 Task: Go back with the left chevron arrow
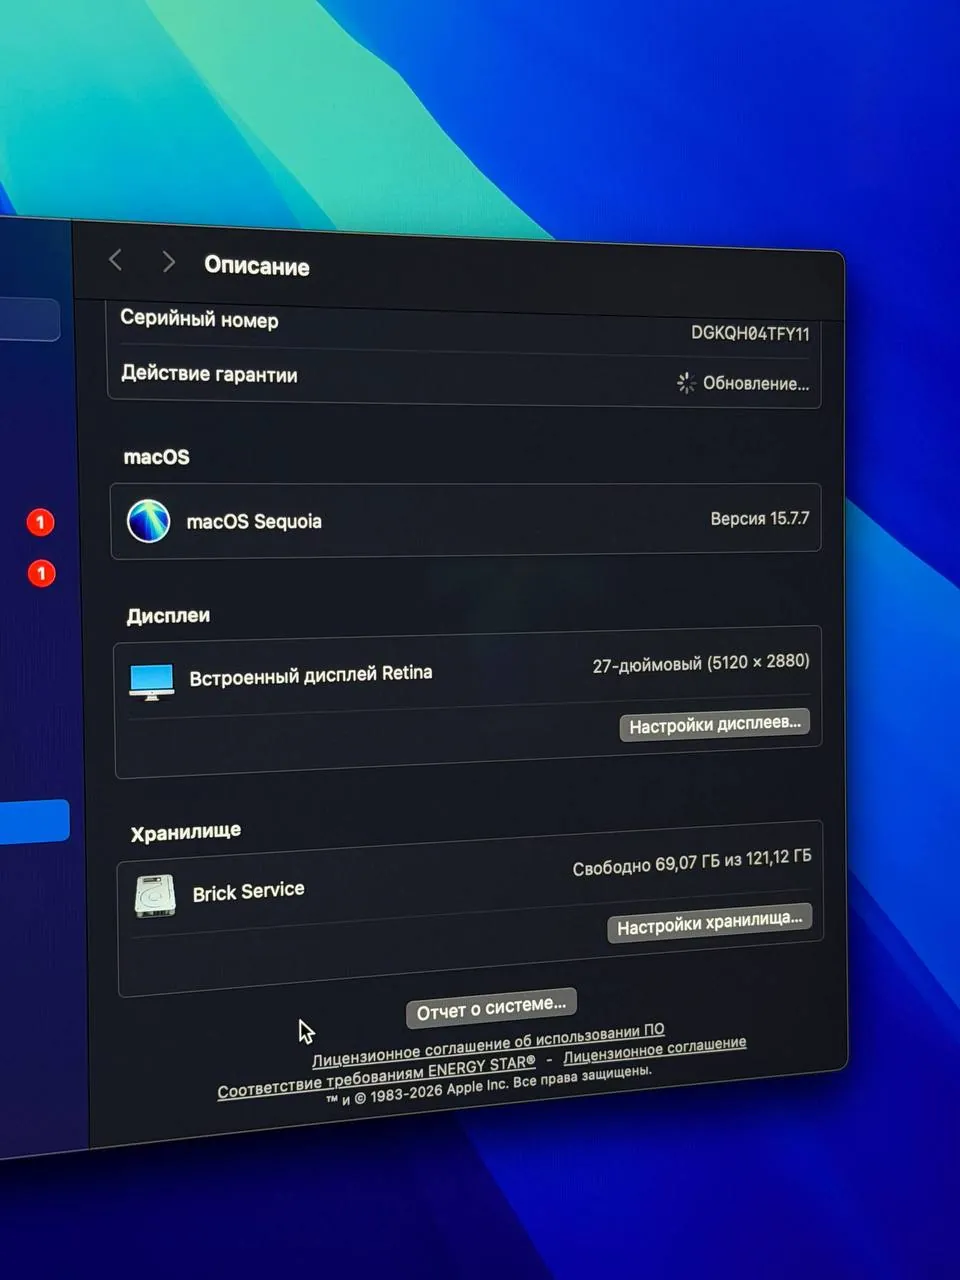coord(115,260)
